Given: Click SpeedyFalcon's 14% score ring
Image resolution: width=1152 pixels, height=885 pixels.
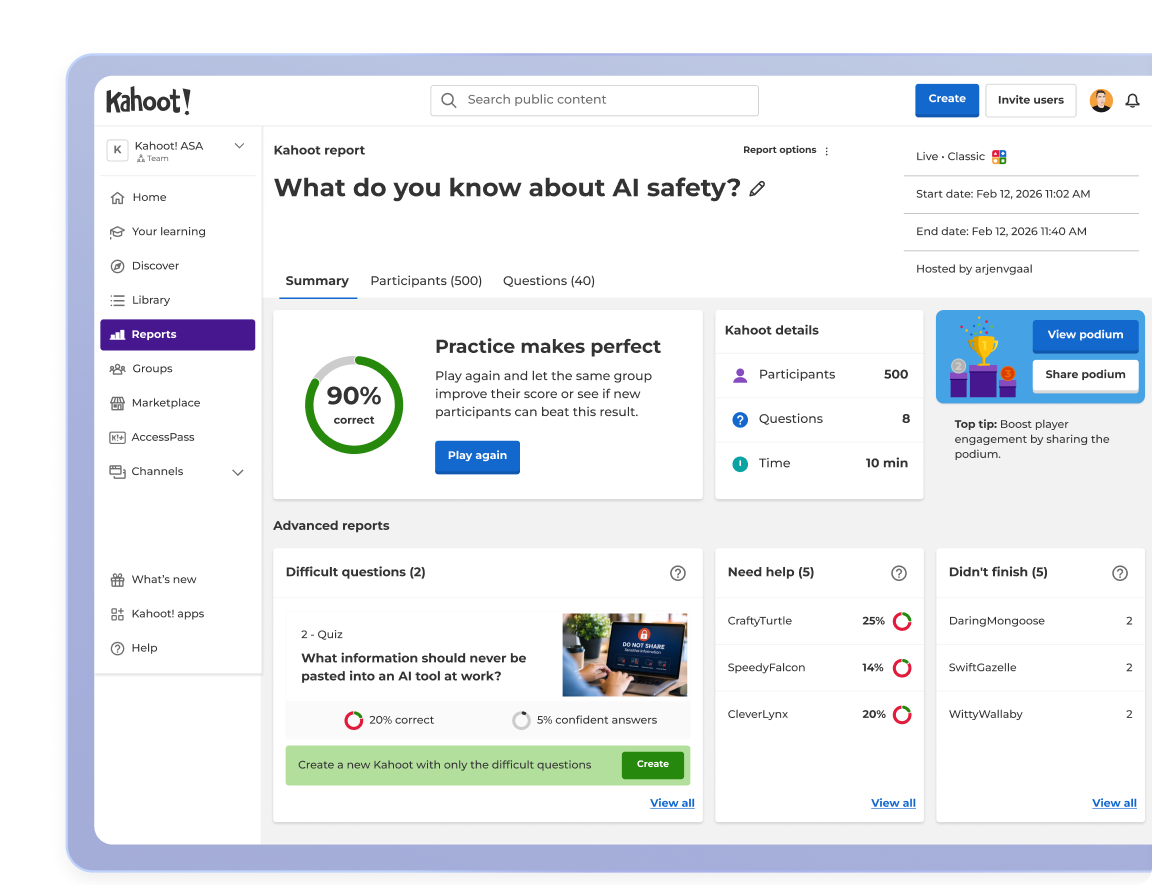Looking at the screenshot, I should click(902, 668).
